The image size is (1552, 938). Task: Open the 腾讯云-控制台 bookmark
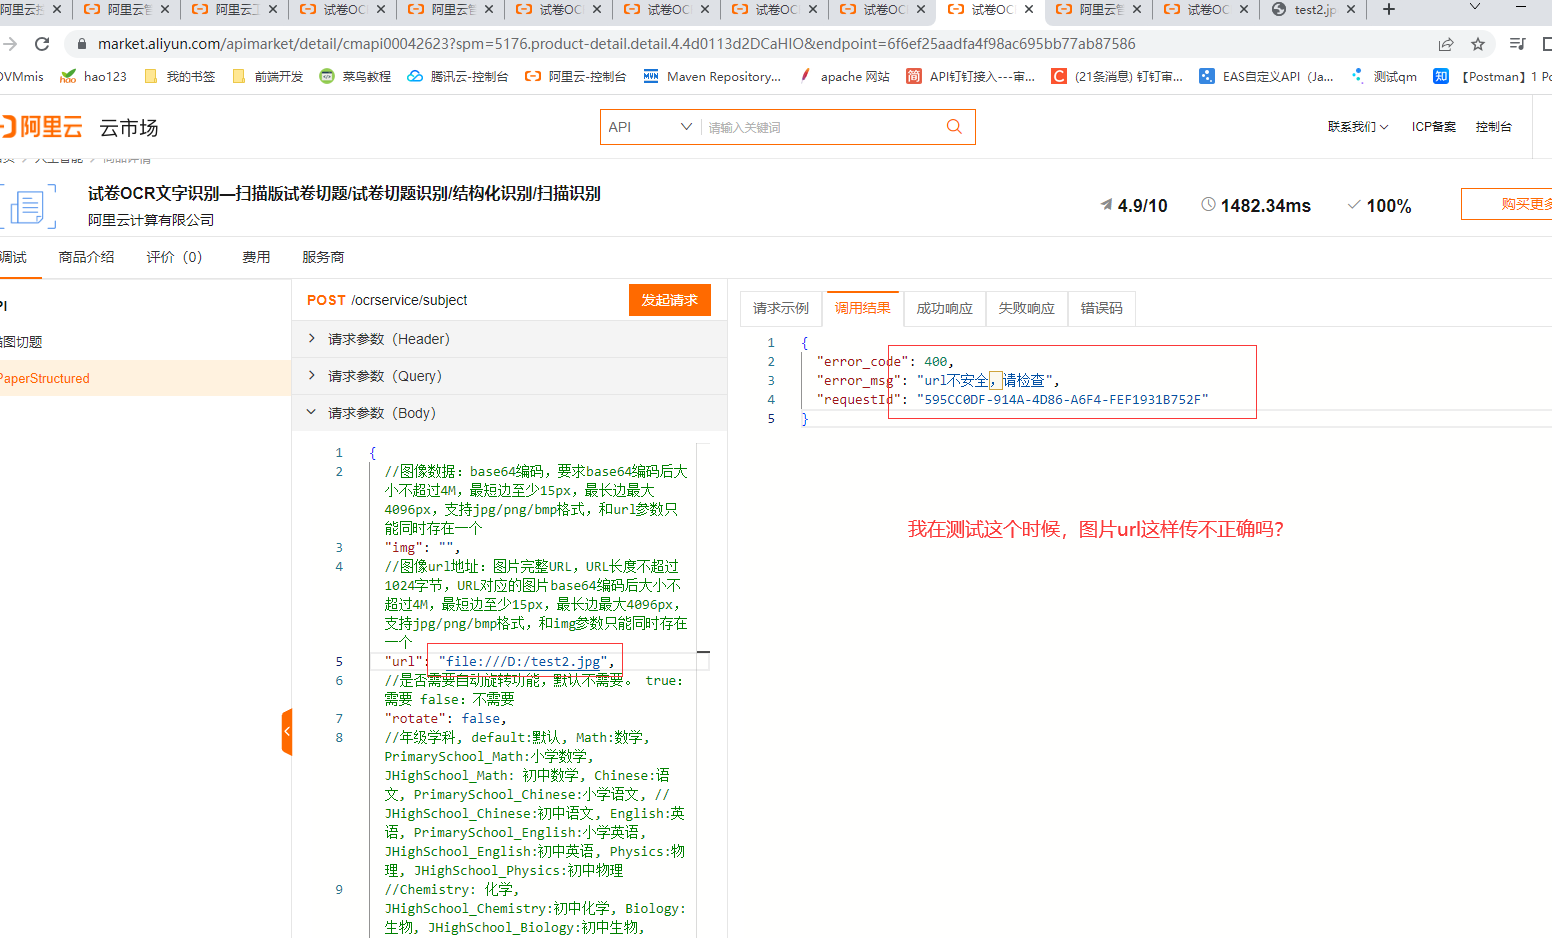point(458,76)
